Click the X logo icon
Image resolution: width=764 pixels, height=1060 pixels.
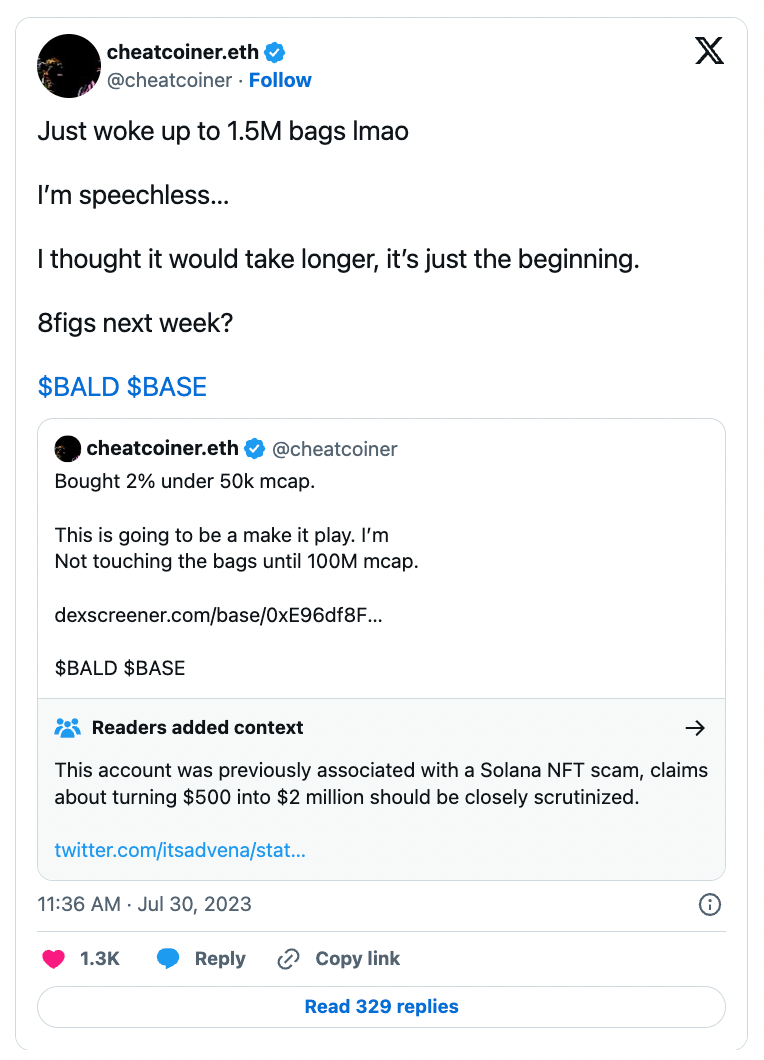pos(709,52)
